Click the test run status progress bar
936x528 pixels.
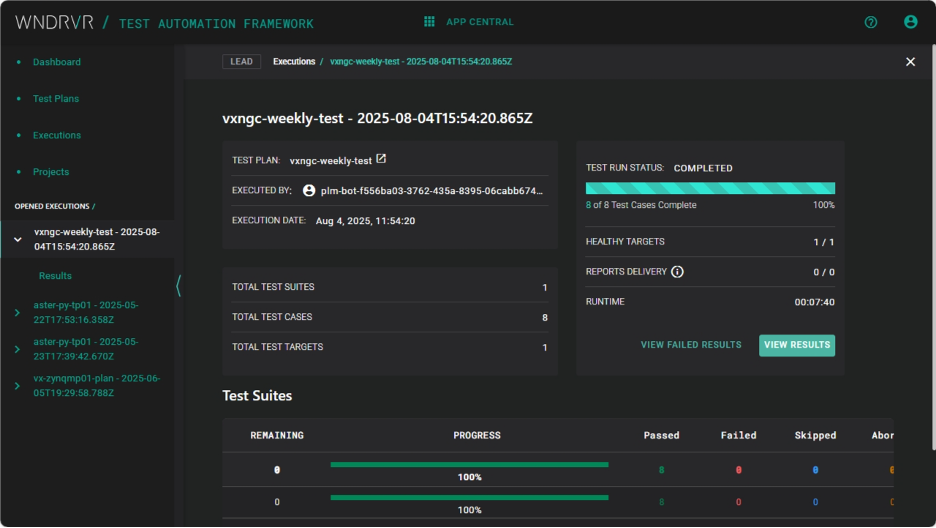pyautogui.click(x=710, y=188)
